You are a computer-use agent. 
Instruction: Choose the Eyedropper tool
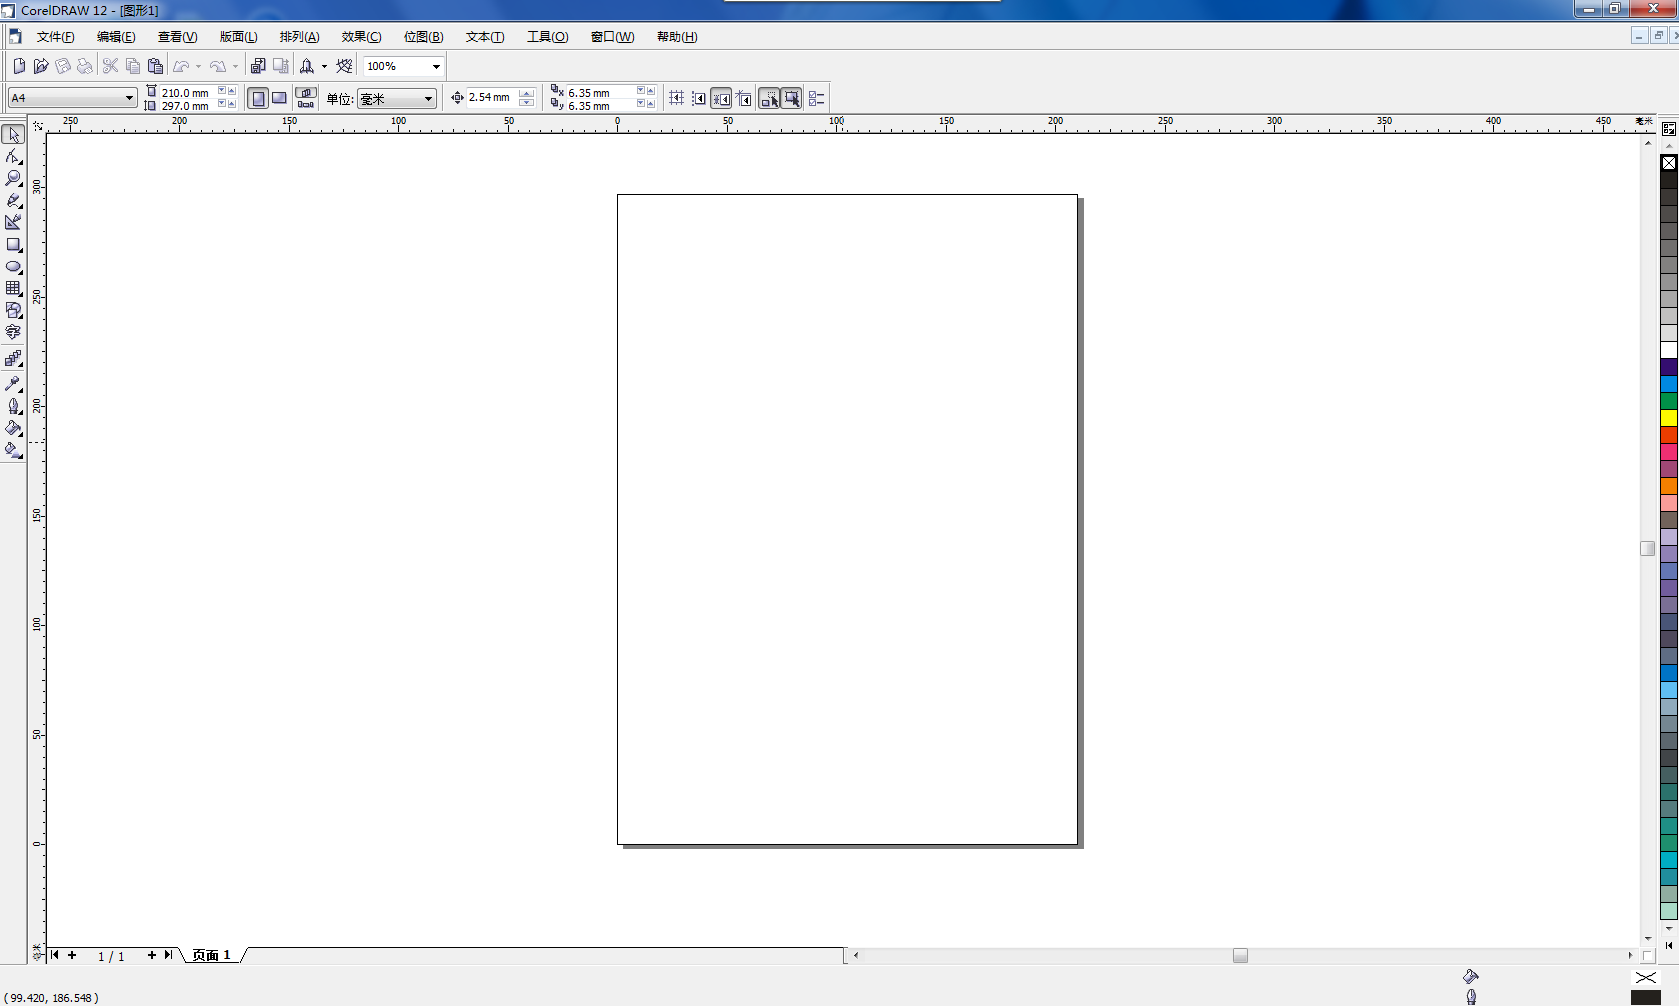pyautogui.click(x=14, y=384)
